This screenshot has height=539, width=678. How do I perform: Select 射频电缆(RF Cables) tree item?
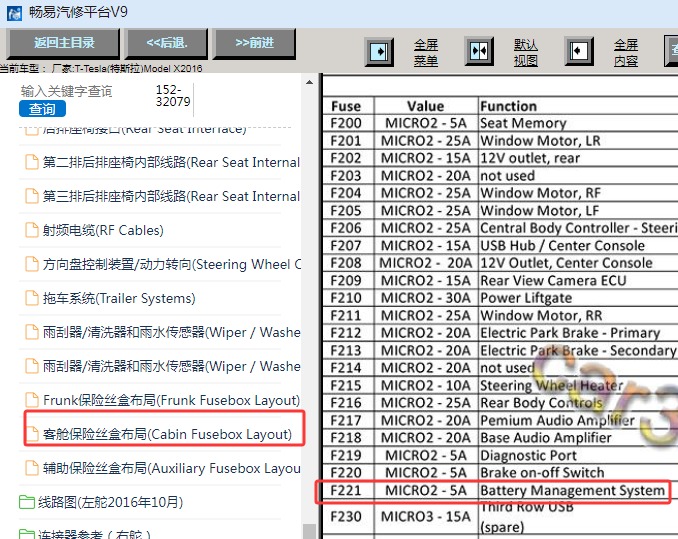coord(103,230)
